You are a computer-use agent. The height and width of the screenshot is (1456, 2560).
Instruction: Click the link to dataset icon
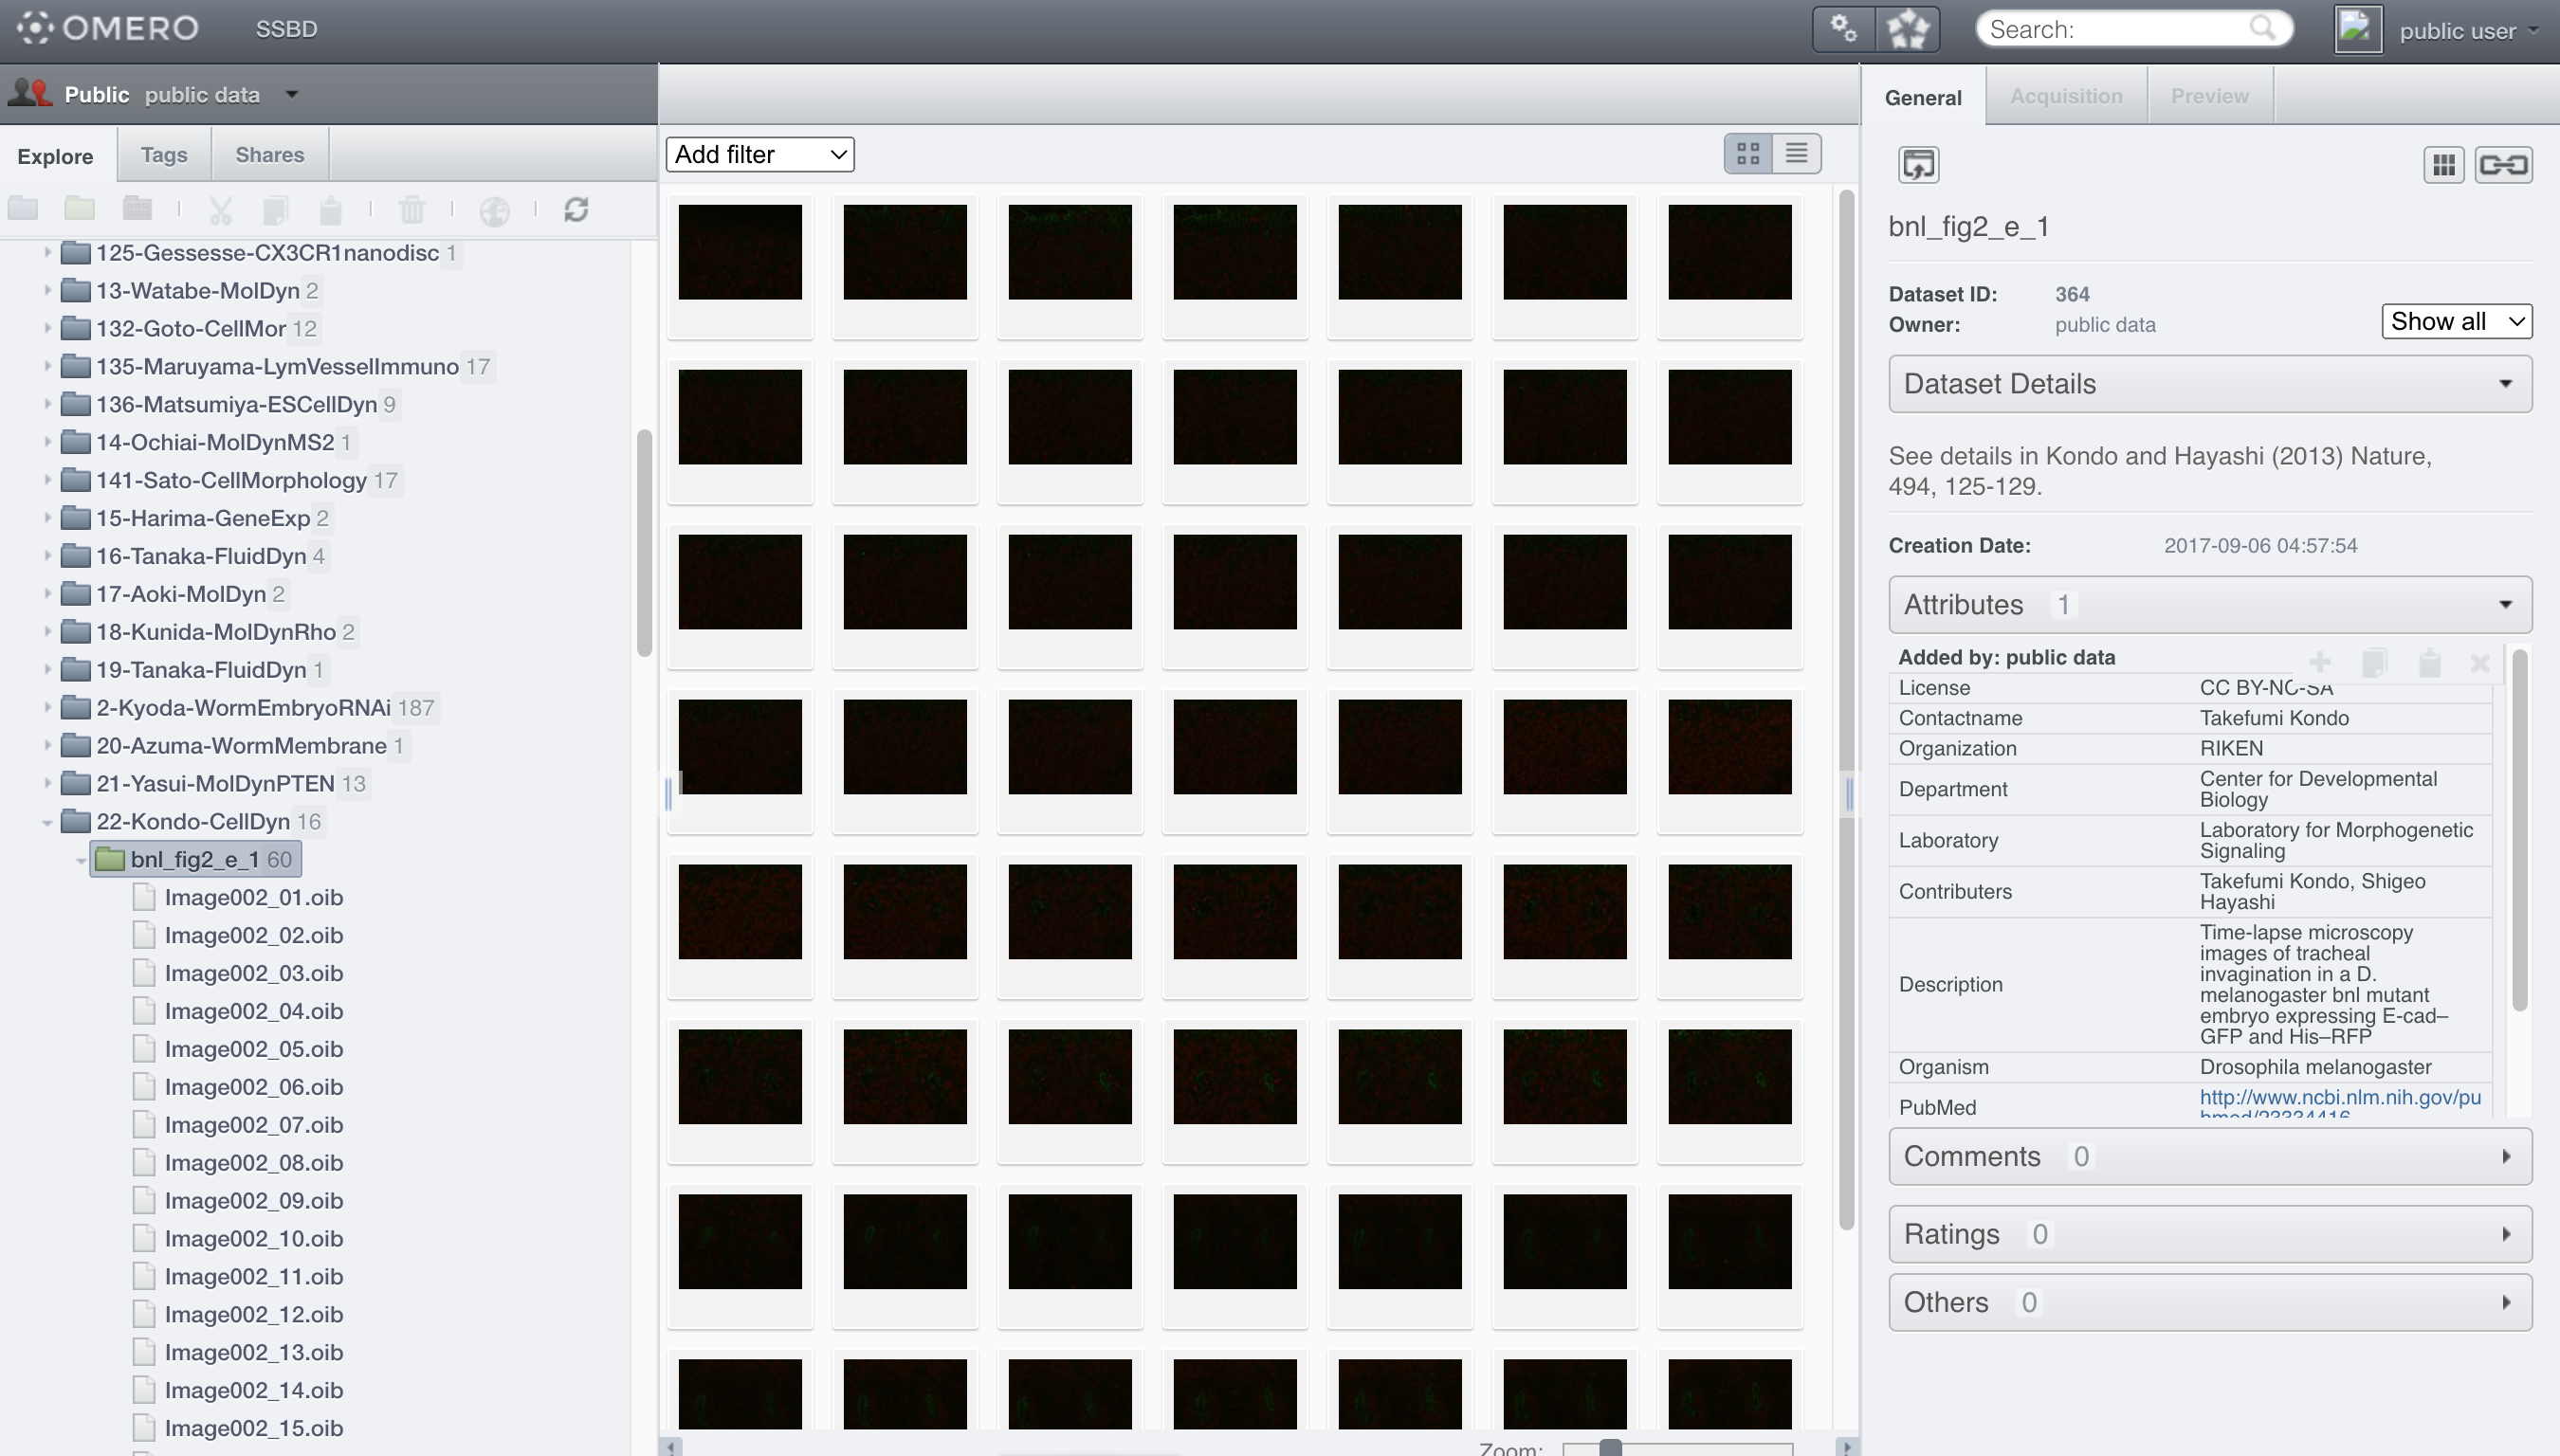point(2503,165)
